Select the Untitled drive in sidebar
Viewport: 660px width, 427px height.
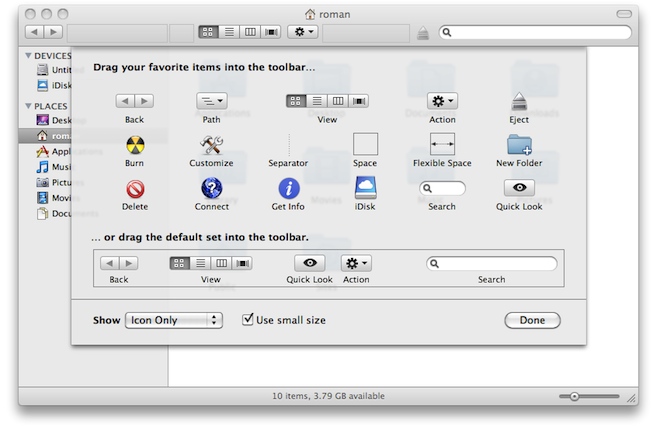[x=54, y=70]
